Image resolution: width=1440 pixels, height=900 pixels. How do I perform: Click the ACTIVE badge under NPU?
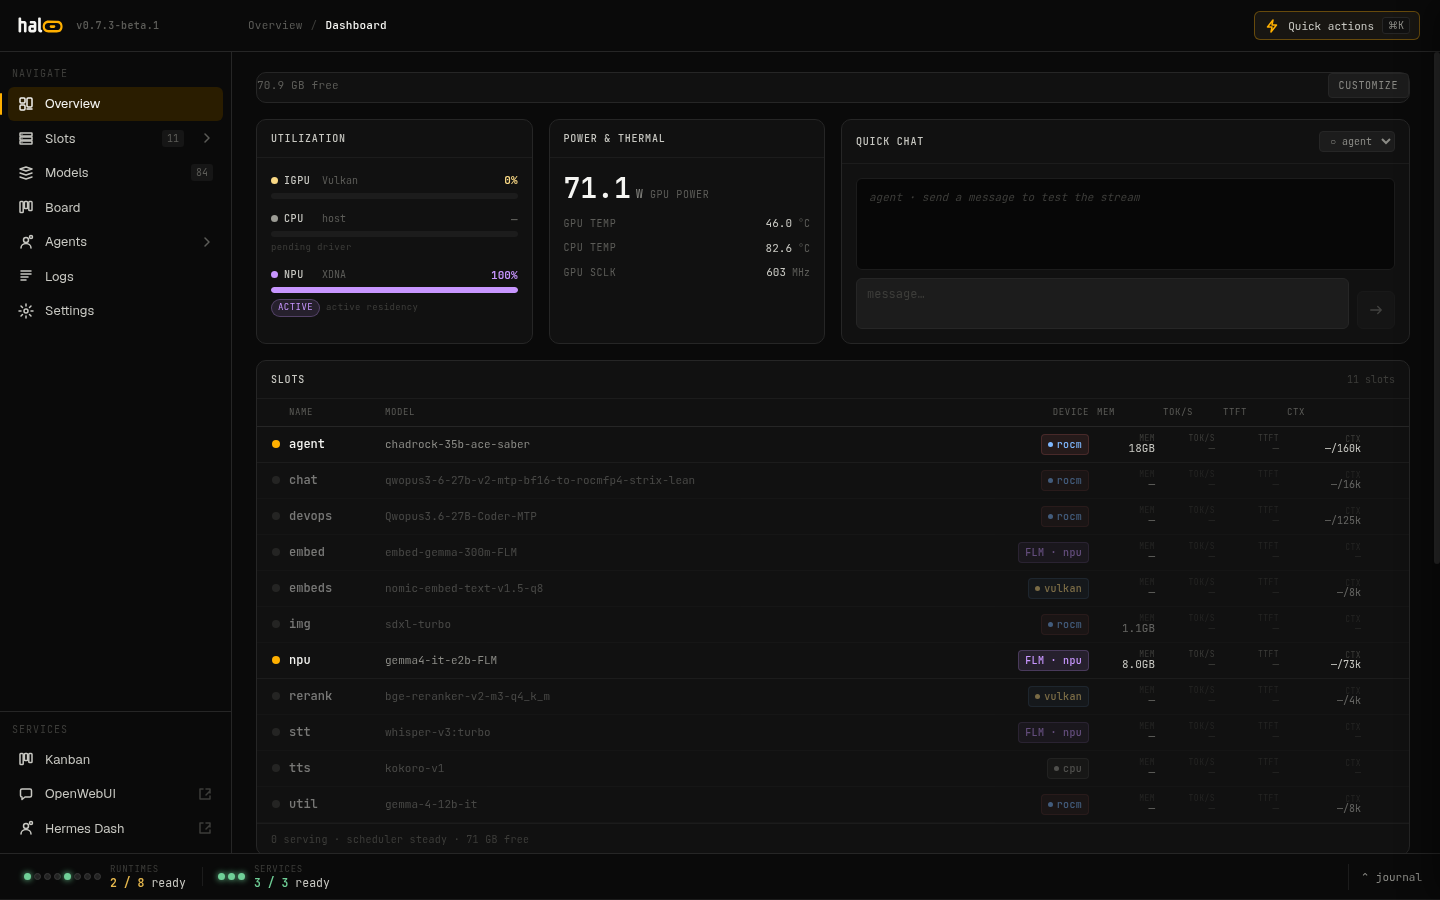pyautogui.click(x=295, y=308)
